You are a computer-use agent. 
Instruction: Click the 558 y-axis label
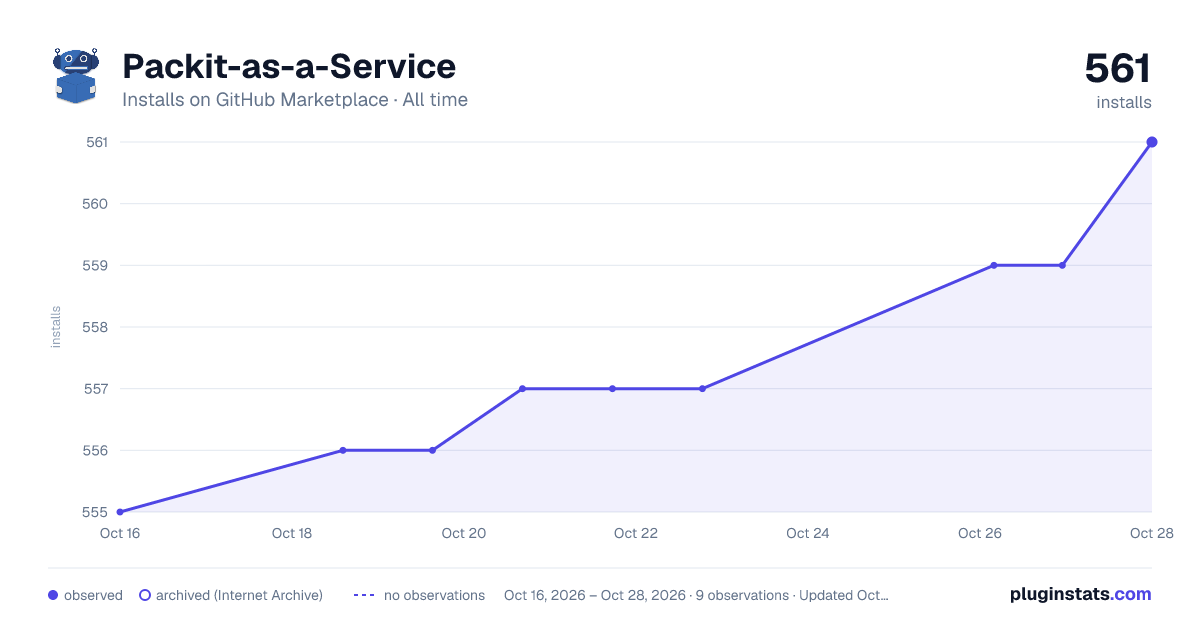click(96, 327)
